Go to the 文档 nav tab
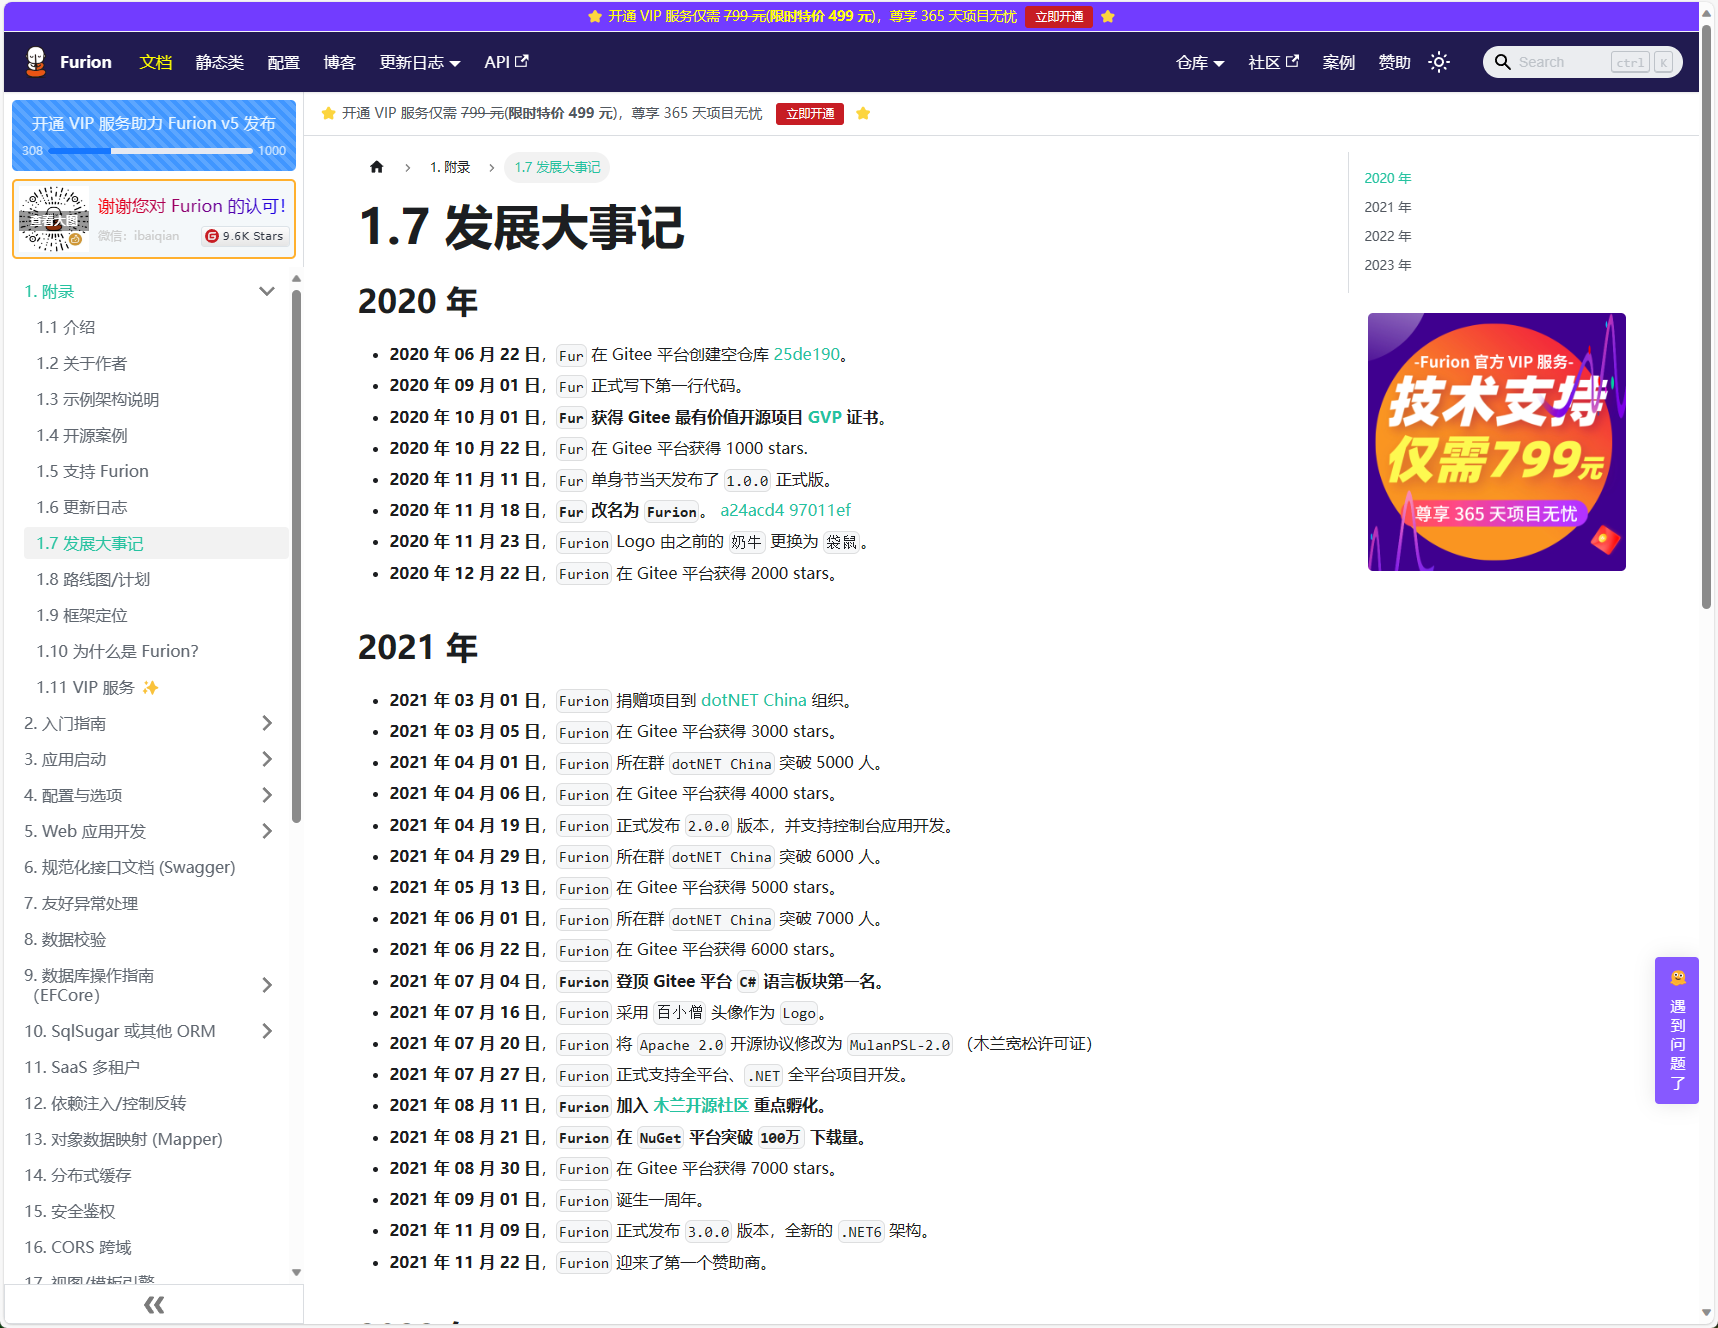 tap(156, 62)
